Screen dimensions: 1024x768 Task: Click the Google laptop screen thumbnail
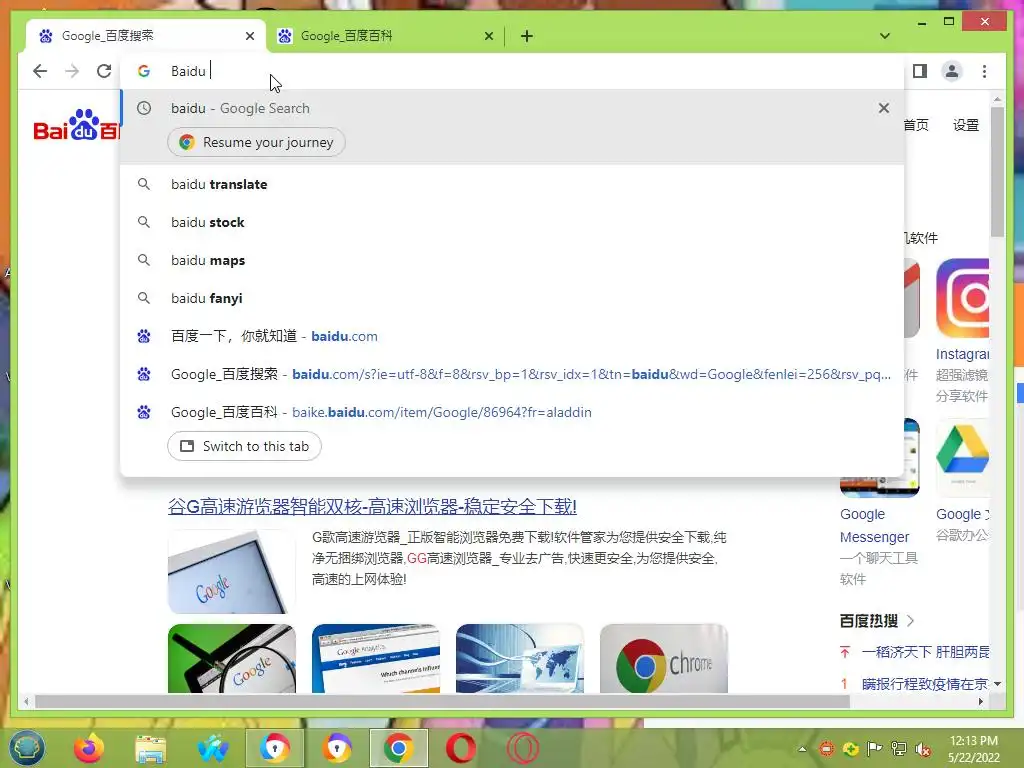pos(231,572)
